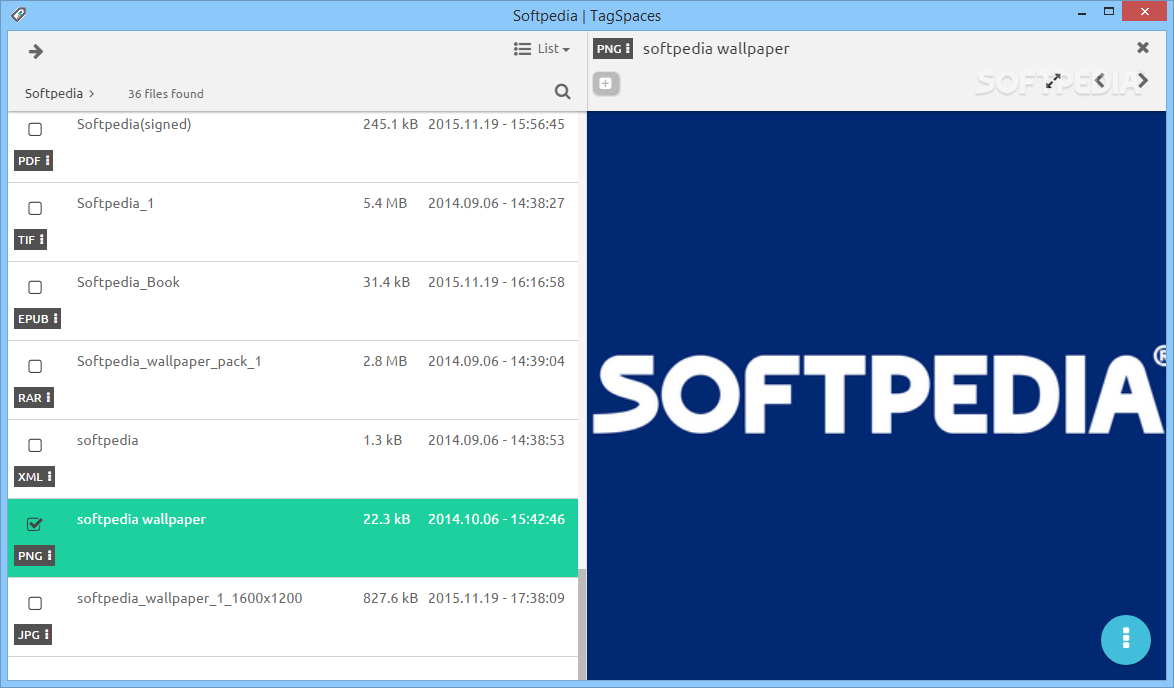
Task: Check the Softpedia_Book file checkbox
Action: tap(34, 287)
